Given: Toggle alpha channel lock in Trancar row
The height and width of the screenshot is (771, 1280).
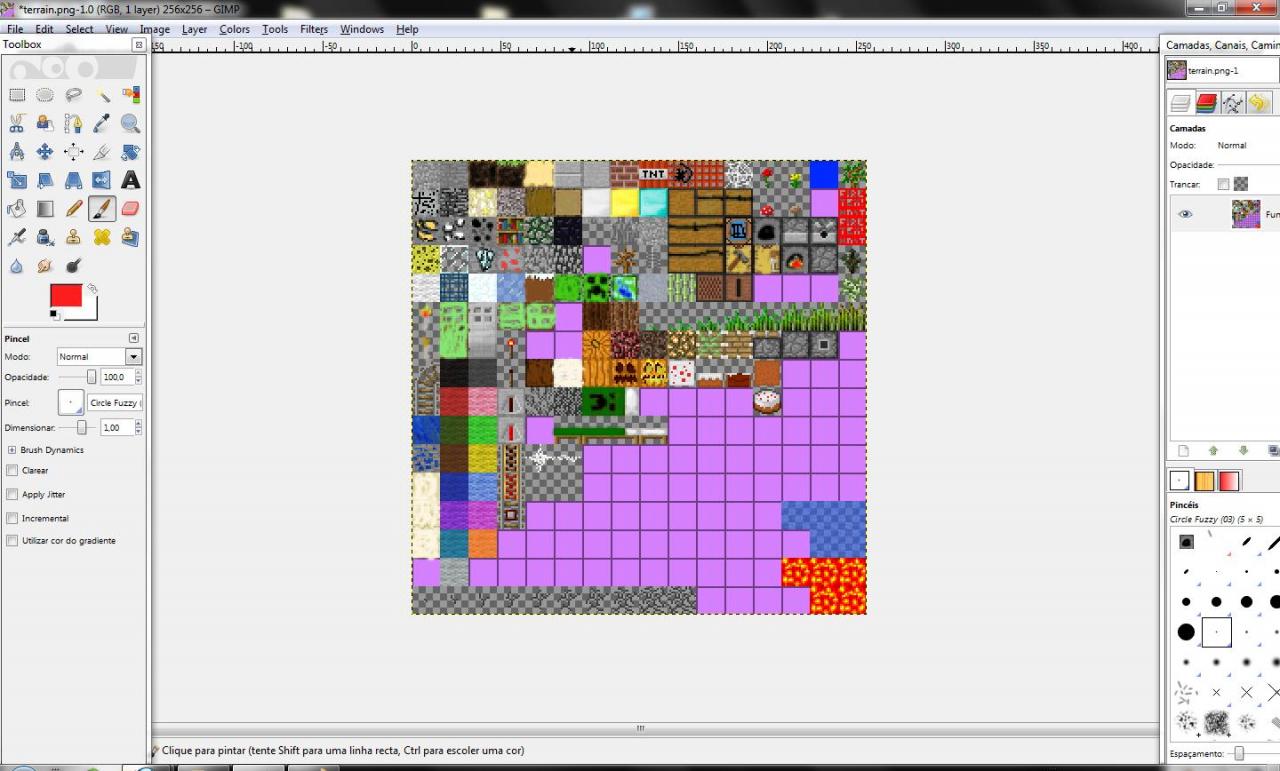Looking at the screenshot, I should pos(1241,184).
